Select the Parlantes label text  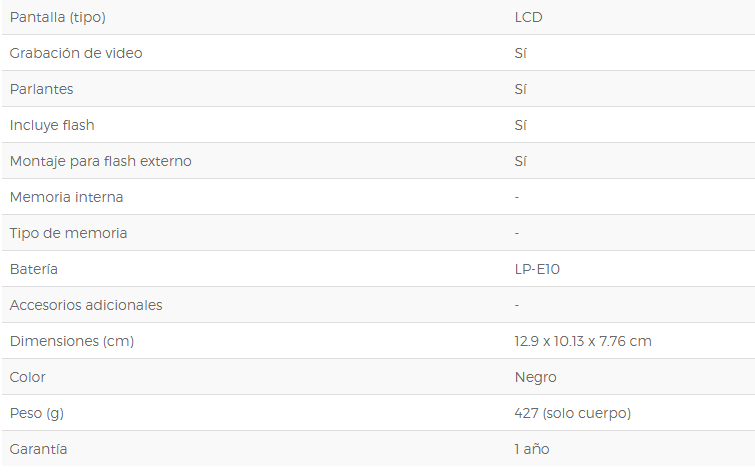click(41, 89)
